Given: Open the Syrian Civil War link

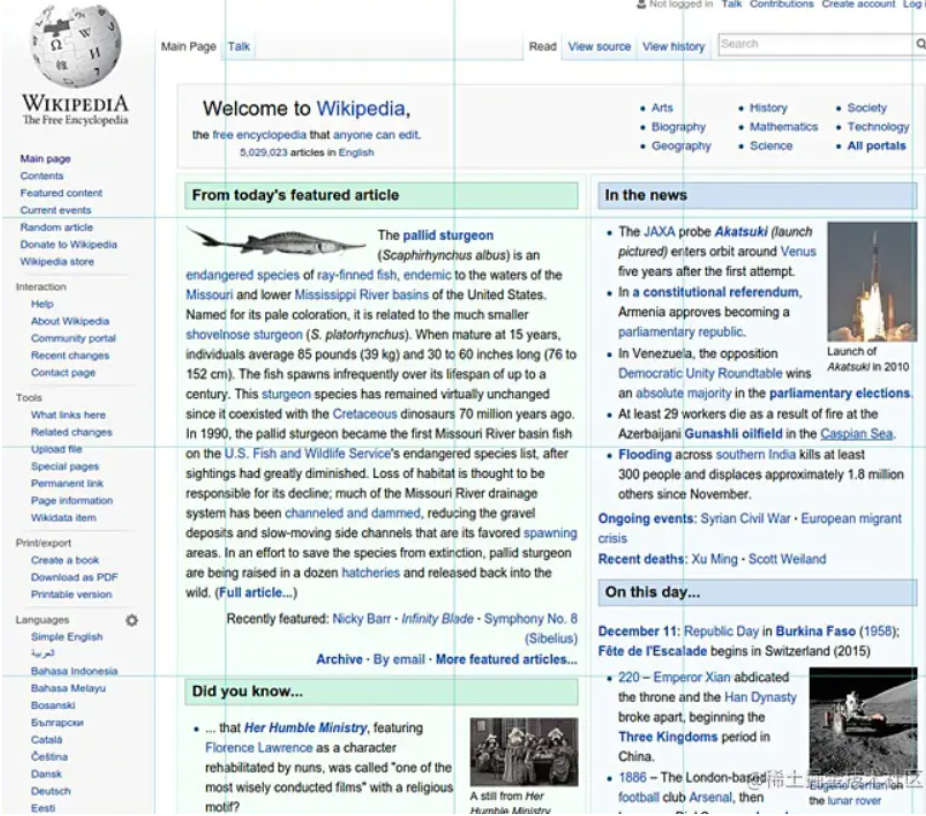Looking at the screenshot, I should (x=745, y=519).
